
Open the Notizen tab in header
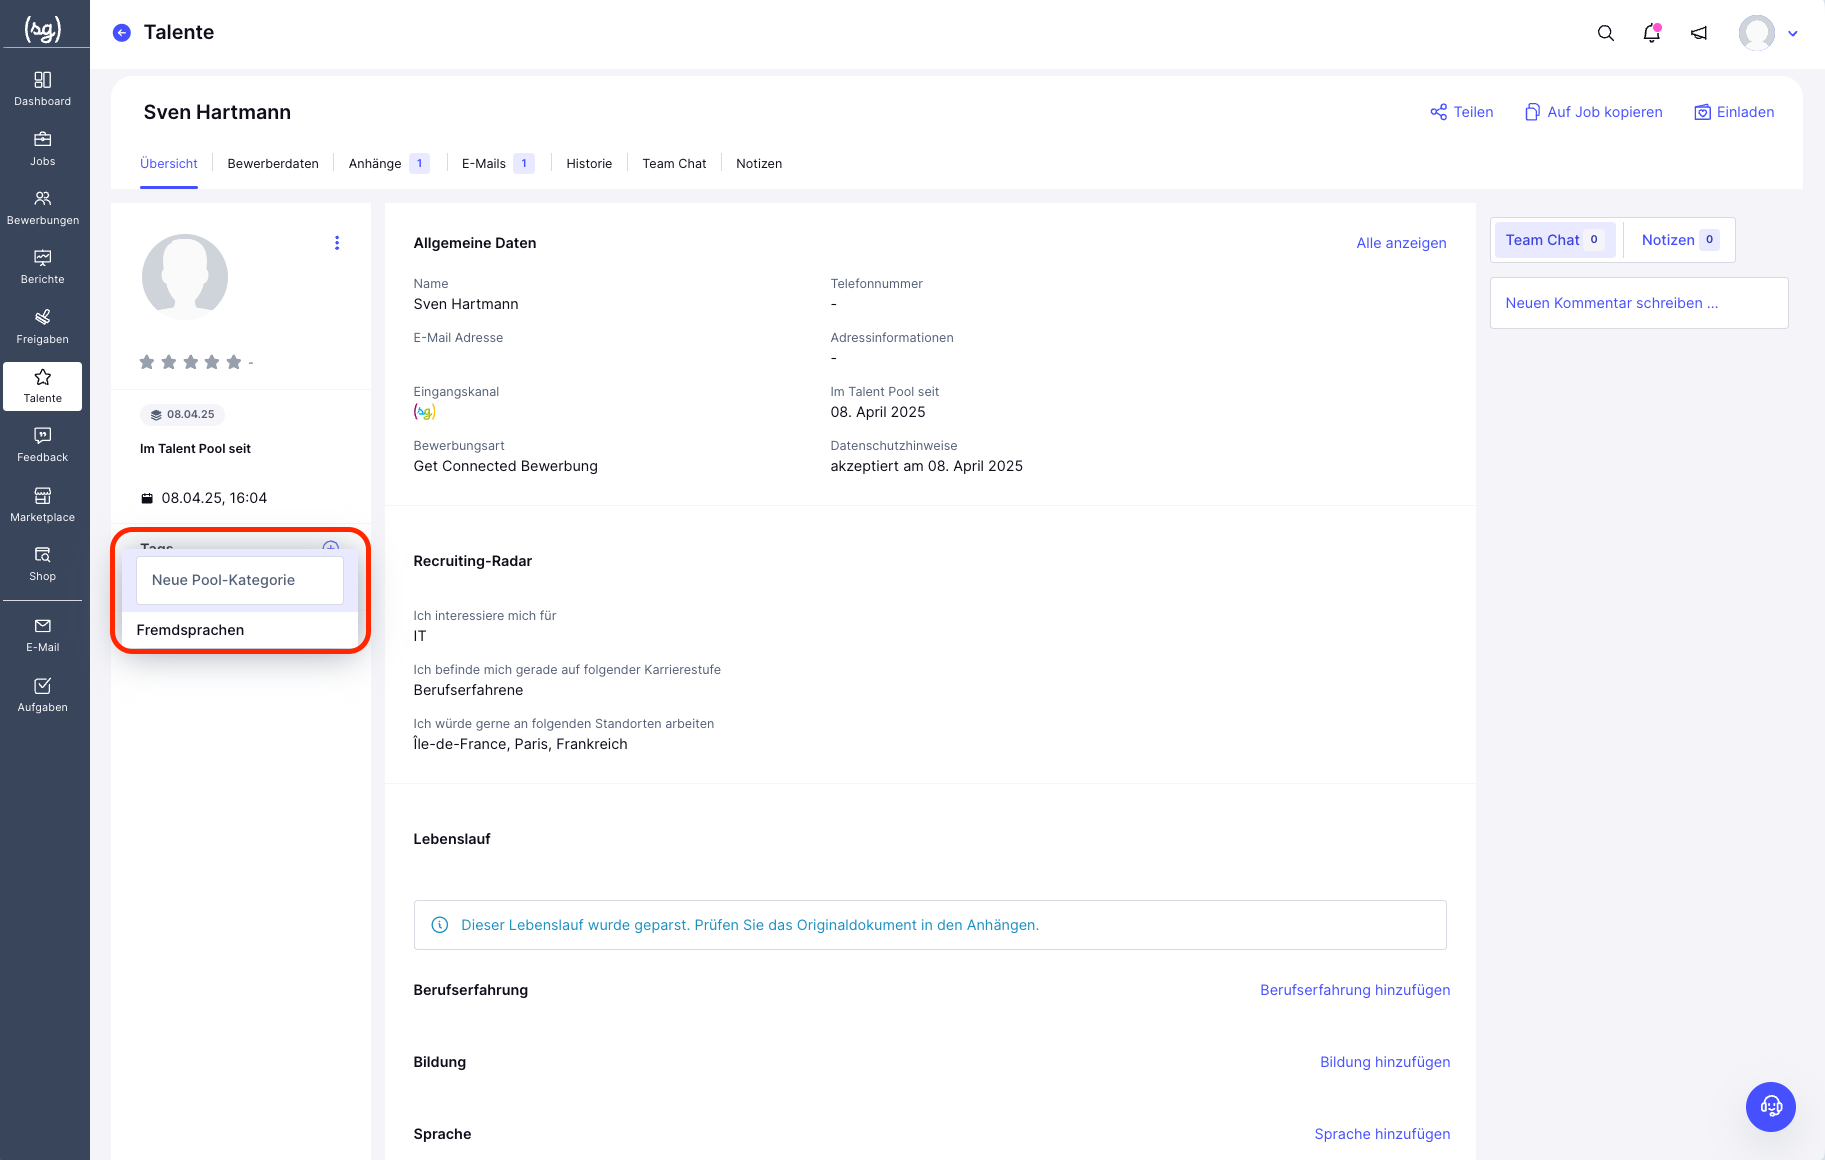click(759, 164)
